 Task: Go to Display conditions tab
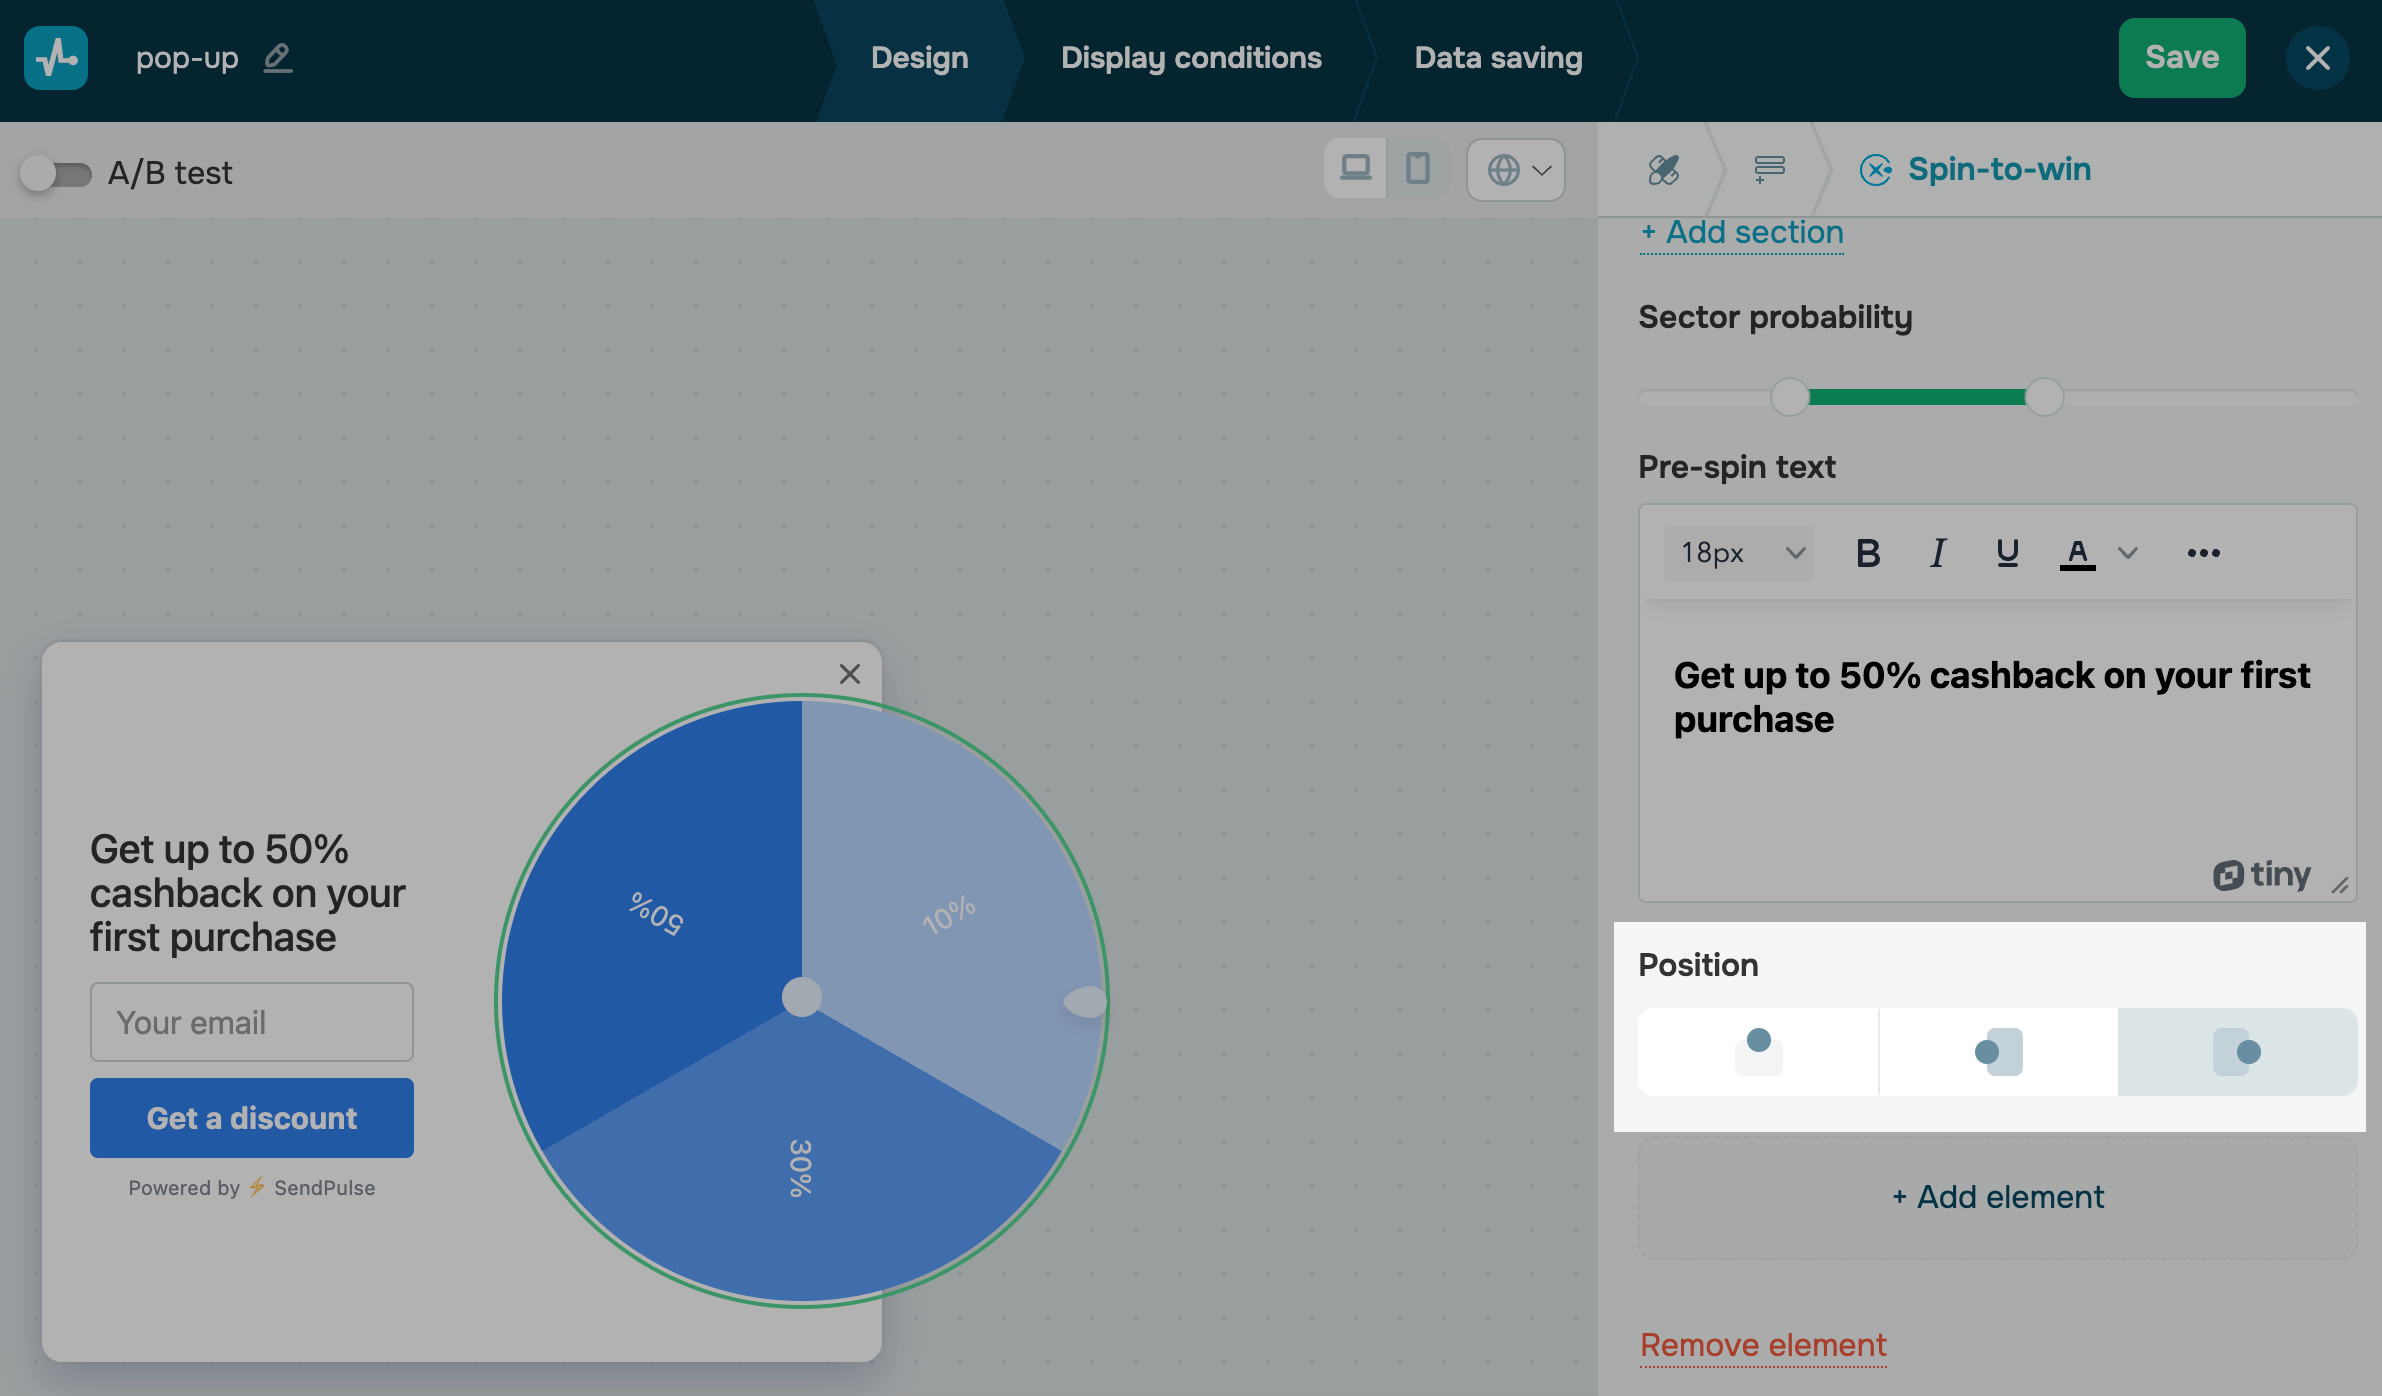pyautogui.click(x=1190, y=58)
